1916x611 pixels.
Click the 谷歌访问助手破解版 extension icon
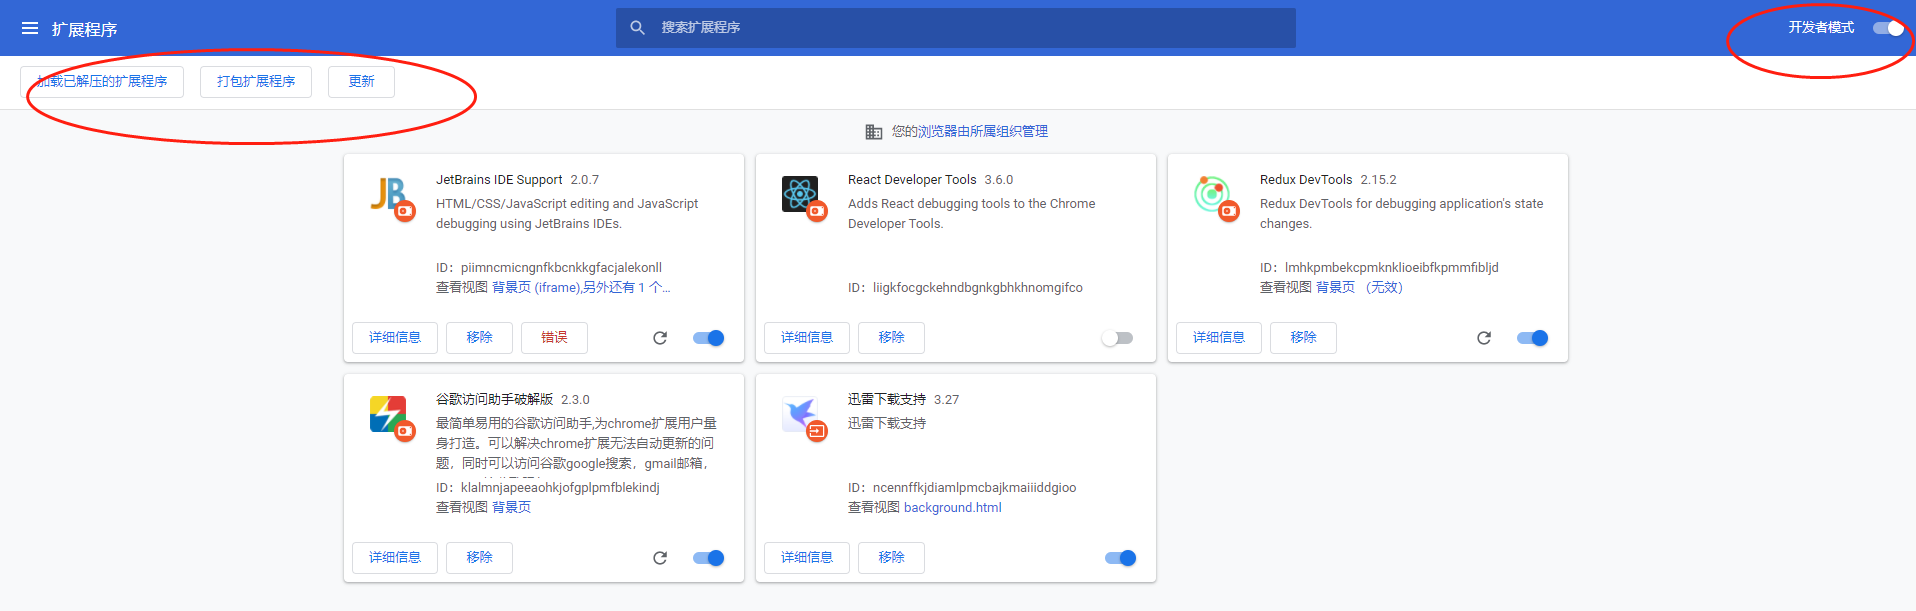390,416
